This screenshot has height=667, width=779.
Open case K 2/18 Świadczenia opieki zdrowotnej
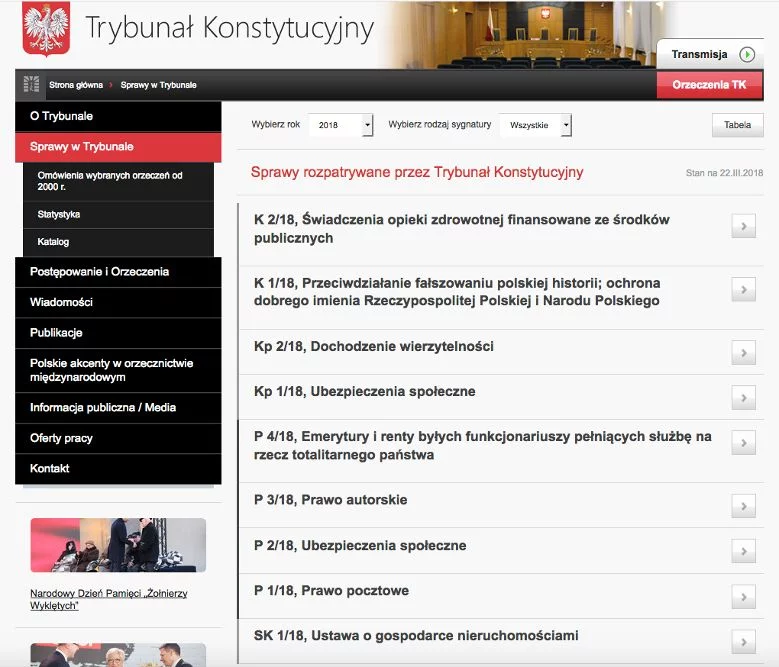pyautogui.click(x=462, y=229)
